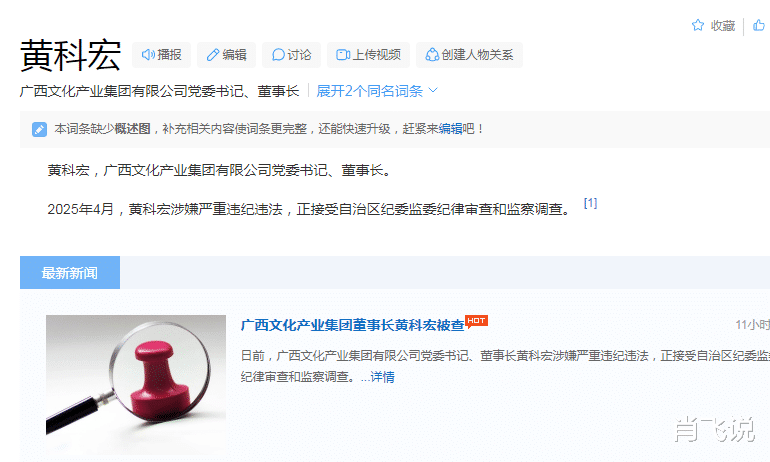Click the 黄科宏 entry title
The image size is (770, 462).
click(71, 55)
